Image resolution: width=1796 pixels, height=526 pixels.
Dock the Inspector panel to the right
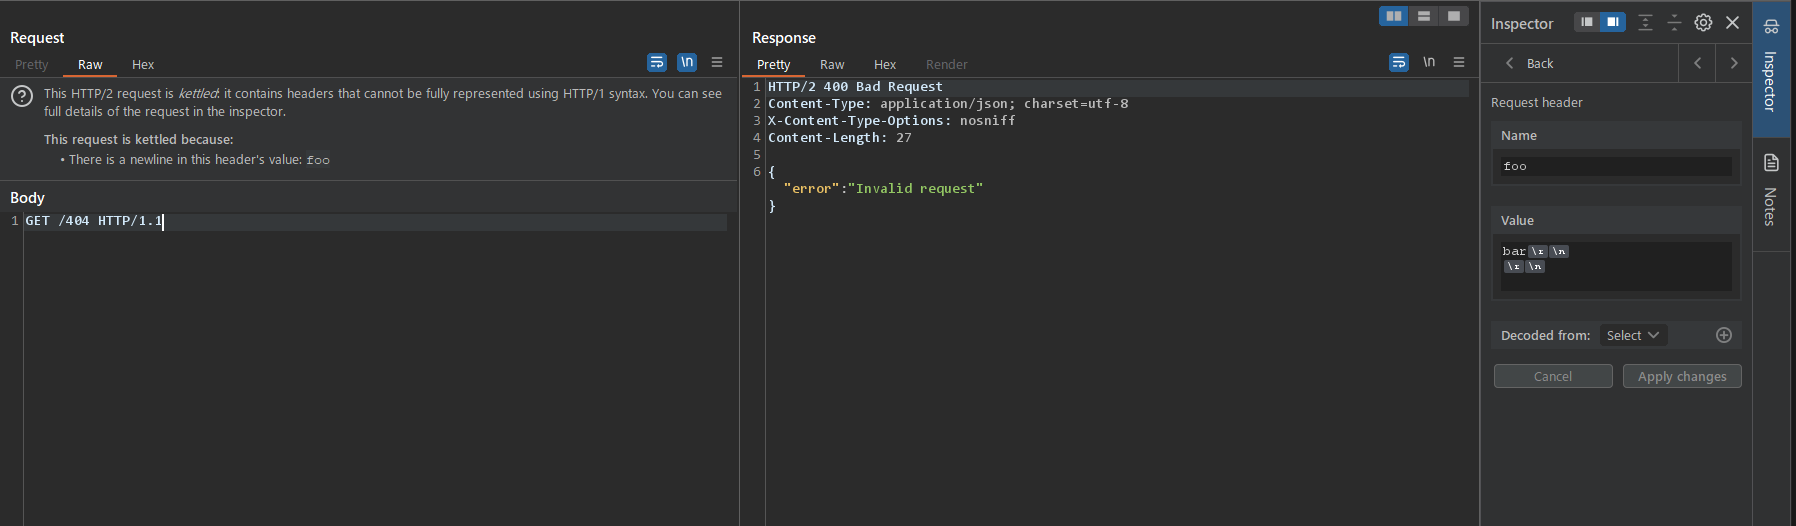pyautogui.click(x=1613, y=22)
